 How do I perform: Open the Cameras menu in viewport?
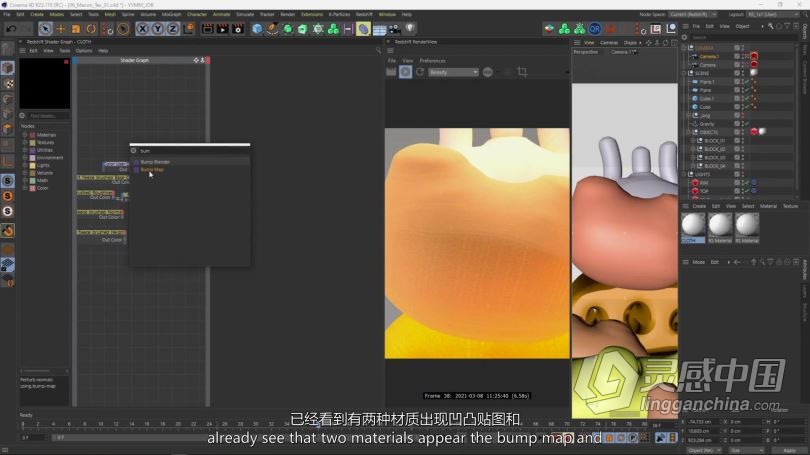coord(609,43)
